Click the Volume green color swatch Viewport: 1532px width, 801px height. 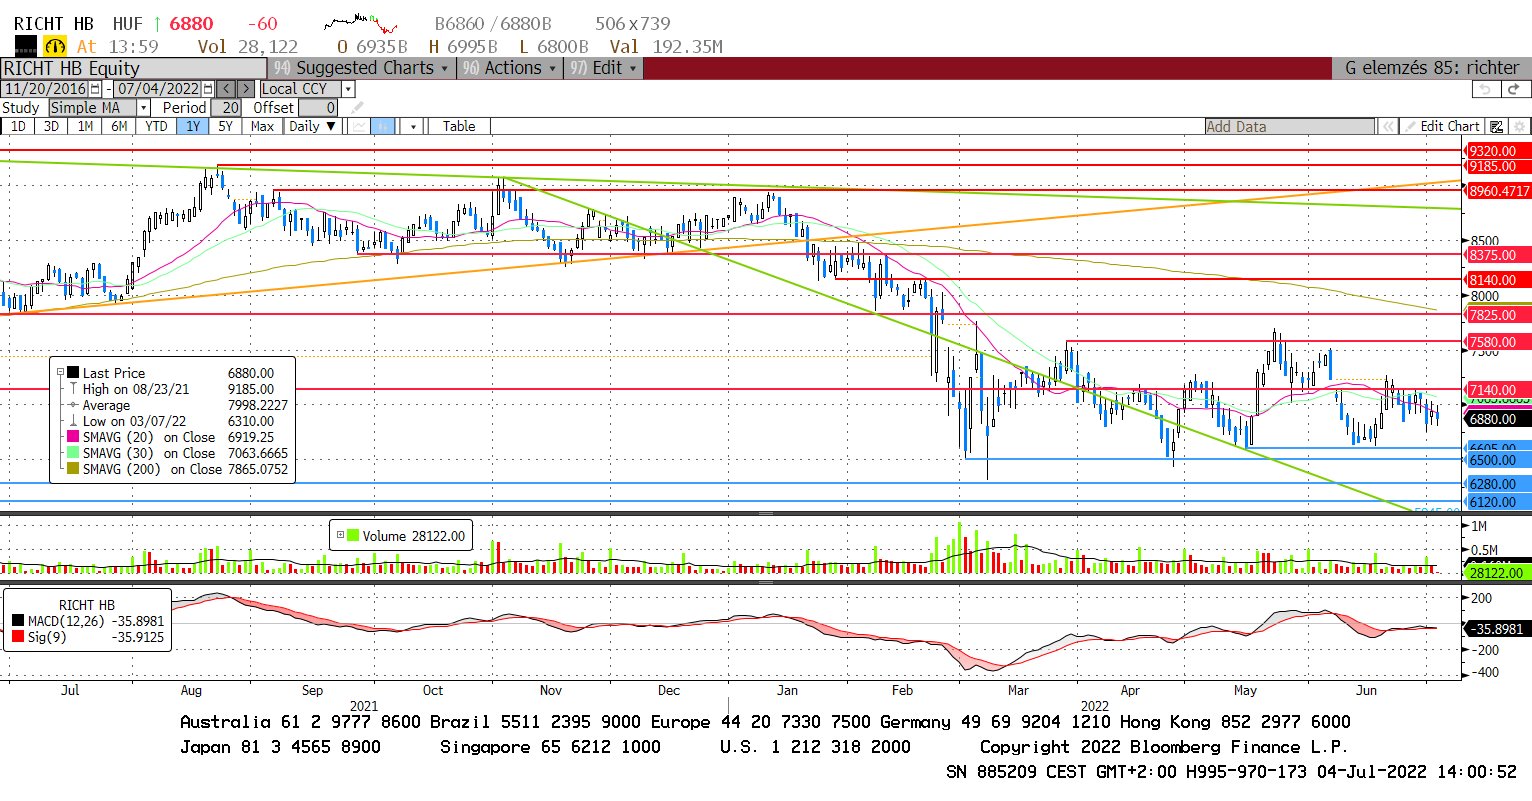pyautogui.click(x=353, y=536)
